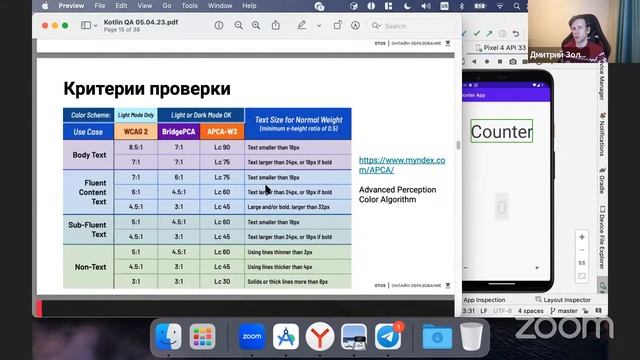Viewport: 640px width, 360px height.
Task: Open the myndex.com APCA link
Action: pos(402,165)
